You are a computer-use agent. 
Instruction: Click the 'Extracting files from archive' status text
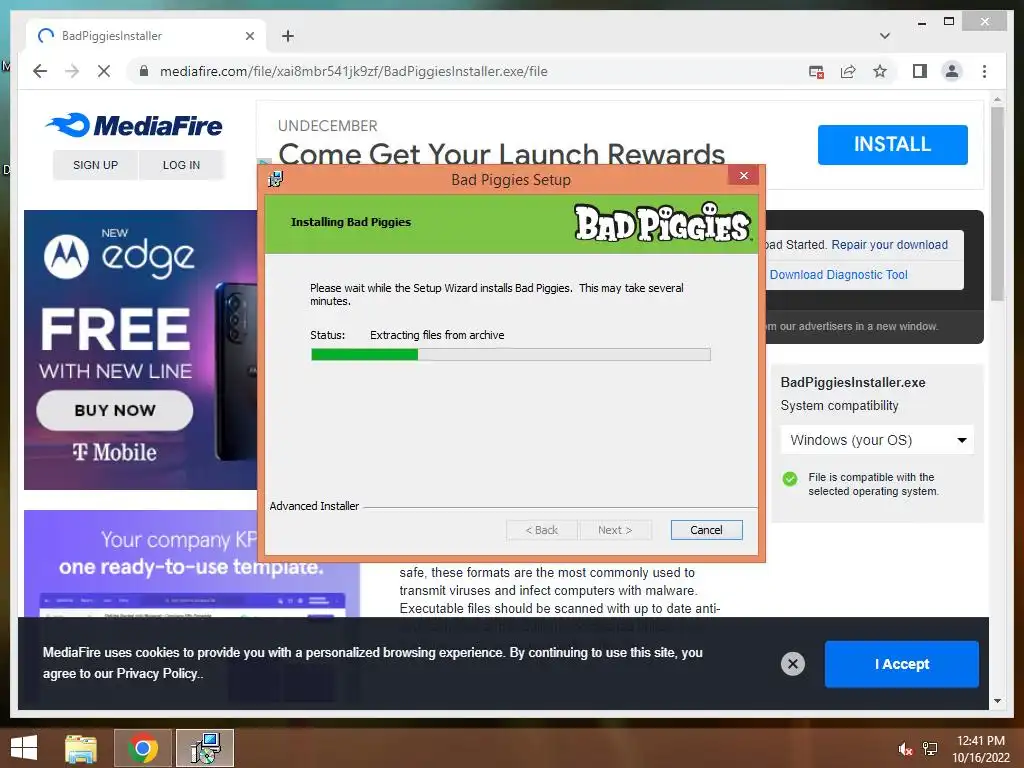click(437, 335)
